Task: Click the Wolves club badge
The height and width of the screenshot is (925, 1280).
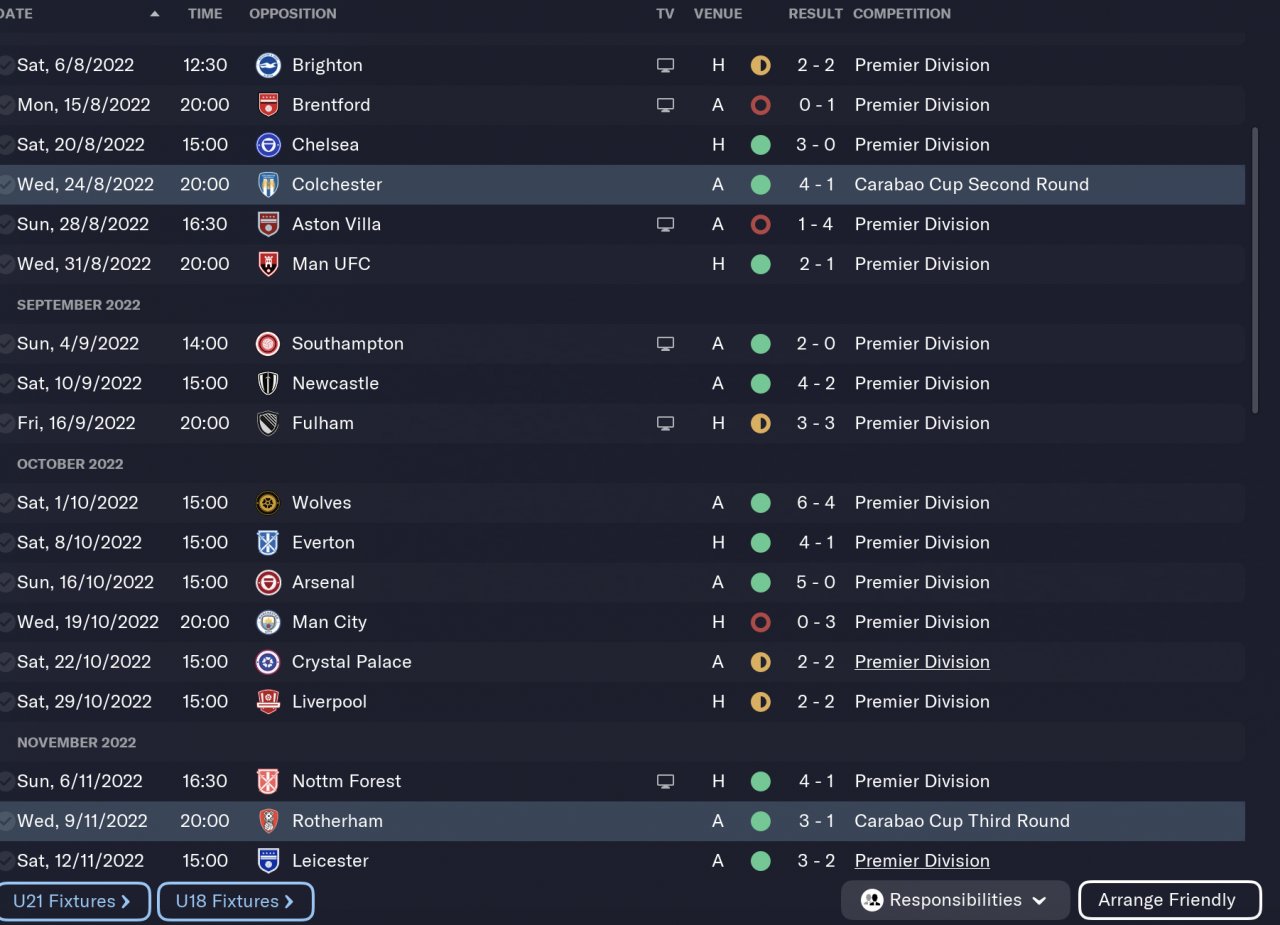Action: [x=268, y=503]
